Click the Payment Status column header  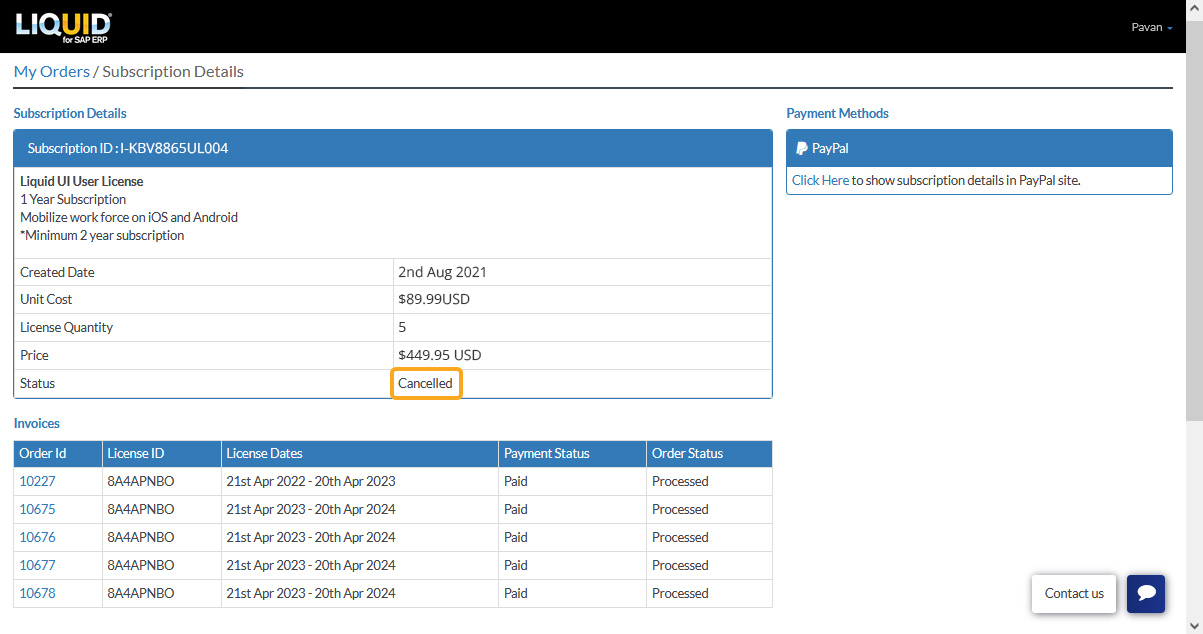(x=572, y=453)
